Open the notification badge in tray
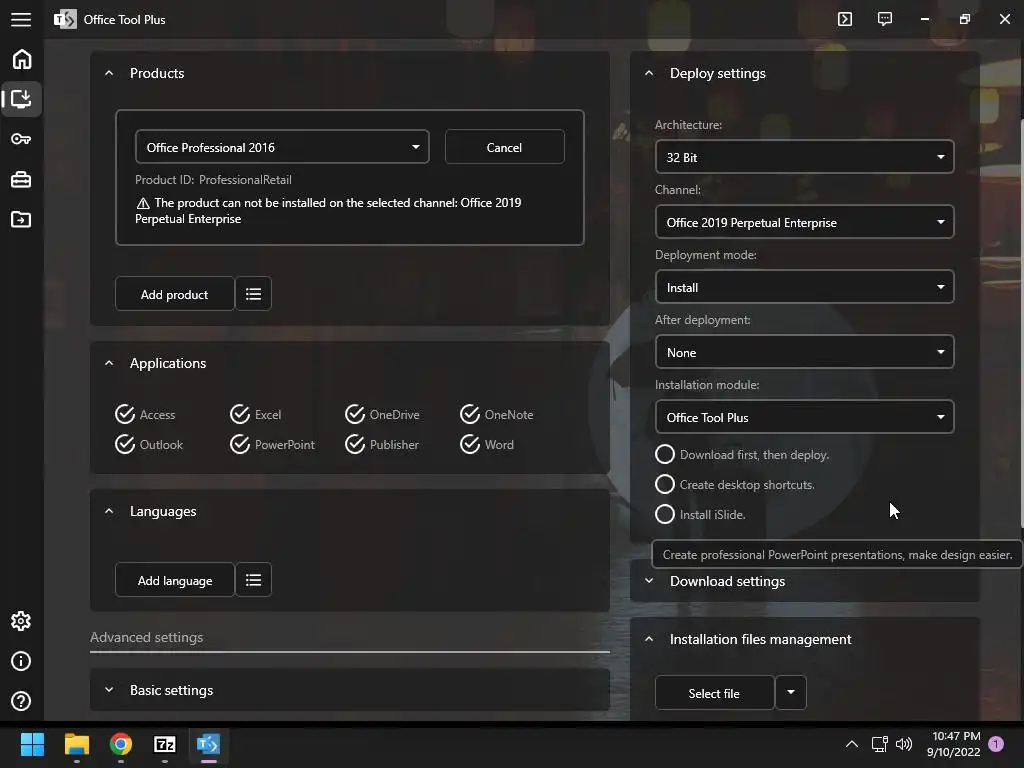Viewport: 1024px width, 768px height. 996,744
